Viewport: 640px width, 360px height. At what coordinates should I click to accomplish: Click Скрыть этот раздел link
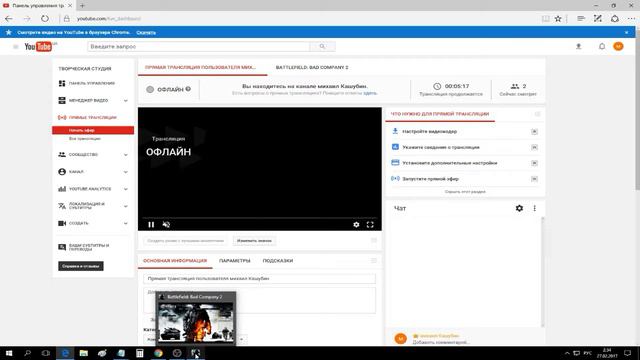(x=465, y=191)
